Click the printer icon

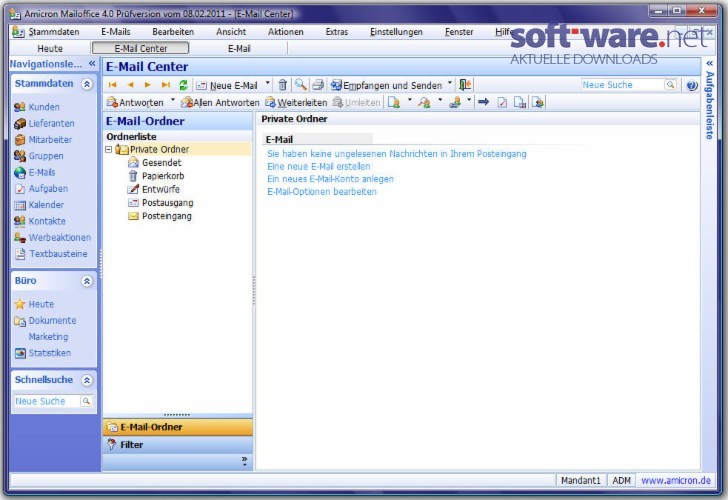click(x=318, y=85)
